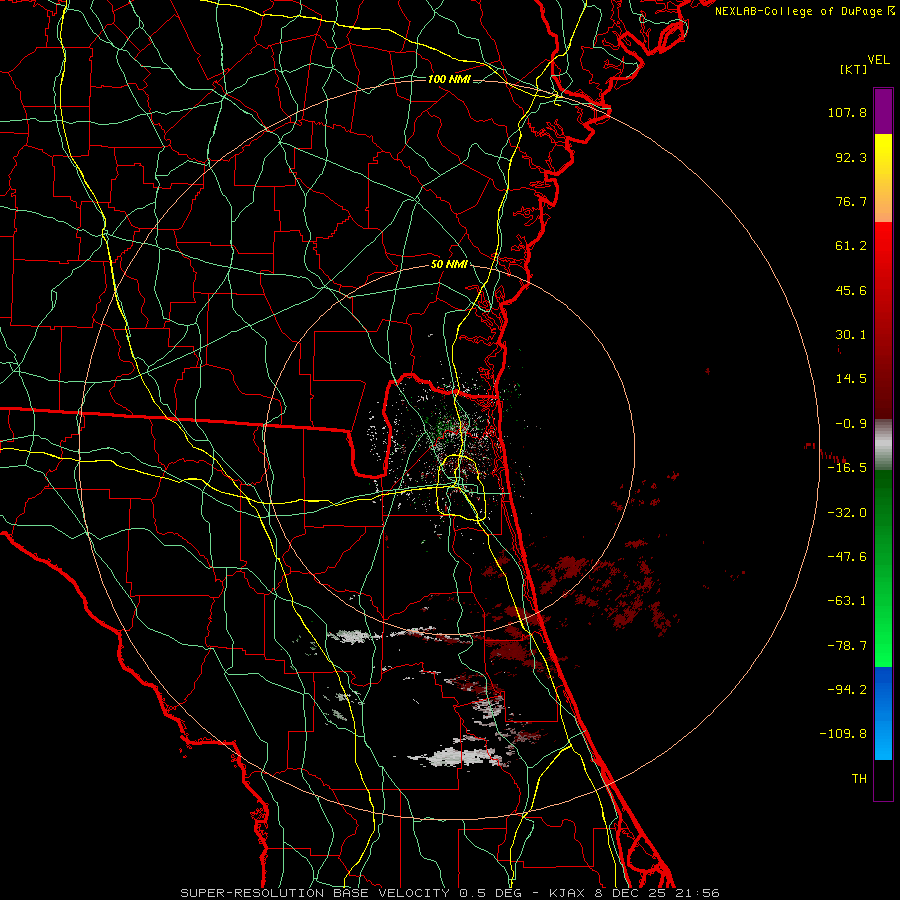
Task: Click the 100 NMI range ring label
Action: 449,79
